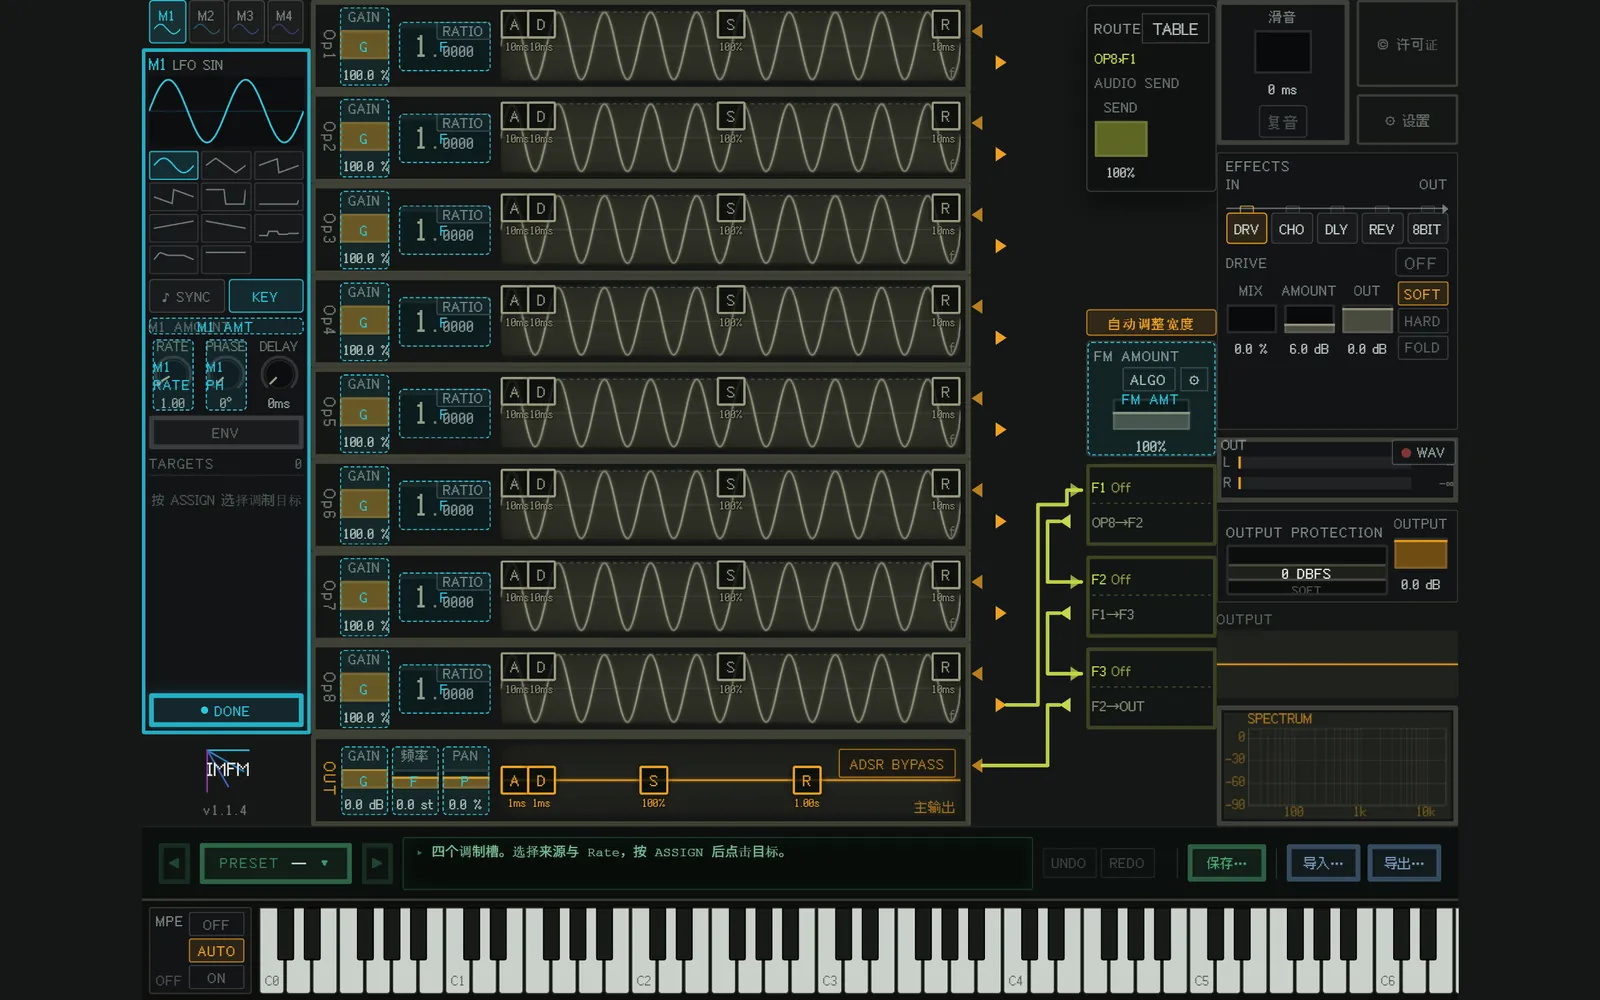The height and width of the screenshot is (1000, 1600).
Task: Open the 保存 save menu
Action: pos(1227,863)
